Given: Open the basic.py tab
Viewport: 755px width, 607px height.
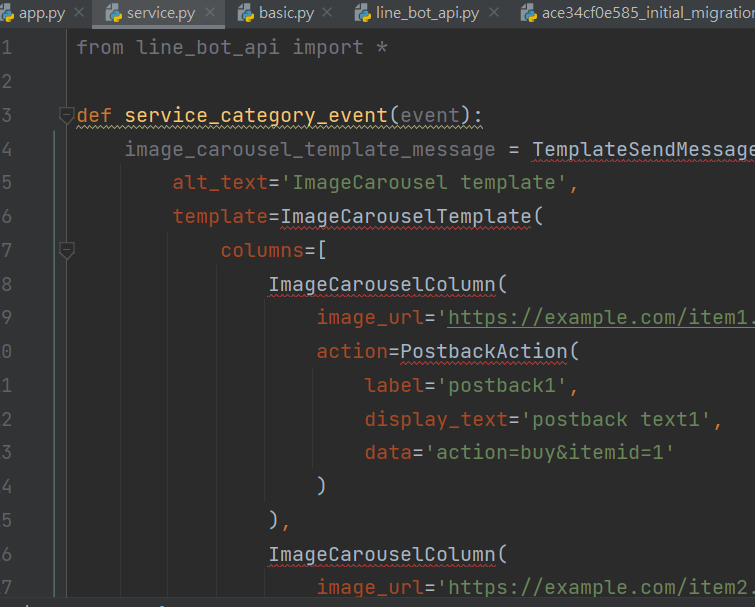Looking at the screenshot, I should [x=286, y=13].
